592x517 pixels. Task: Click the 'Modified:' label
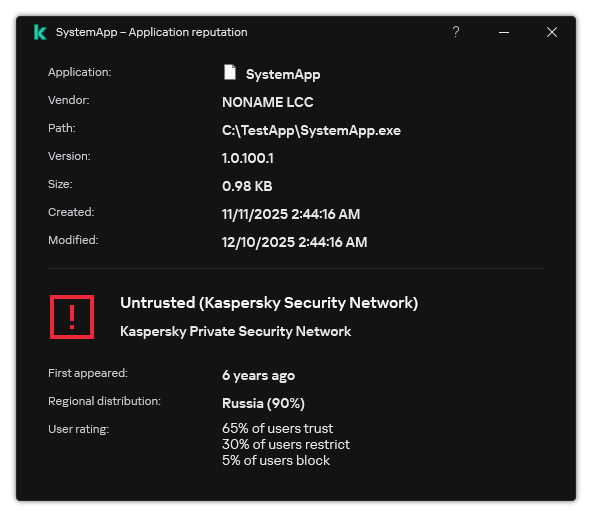(x=73, y=240)
